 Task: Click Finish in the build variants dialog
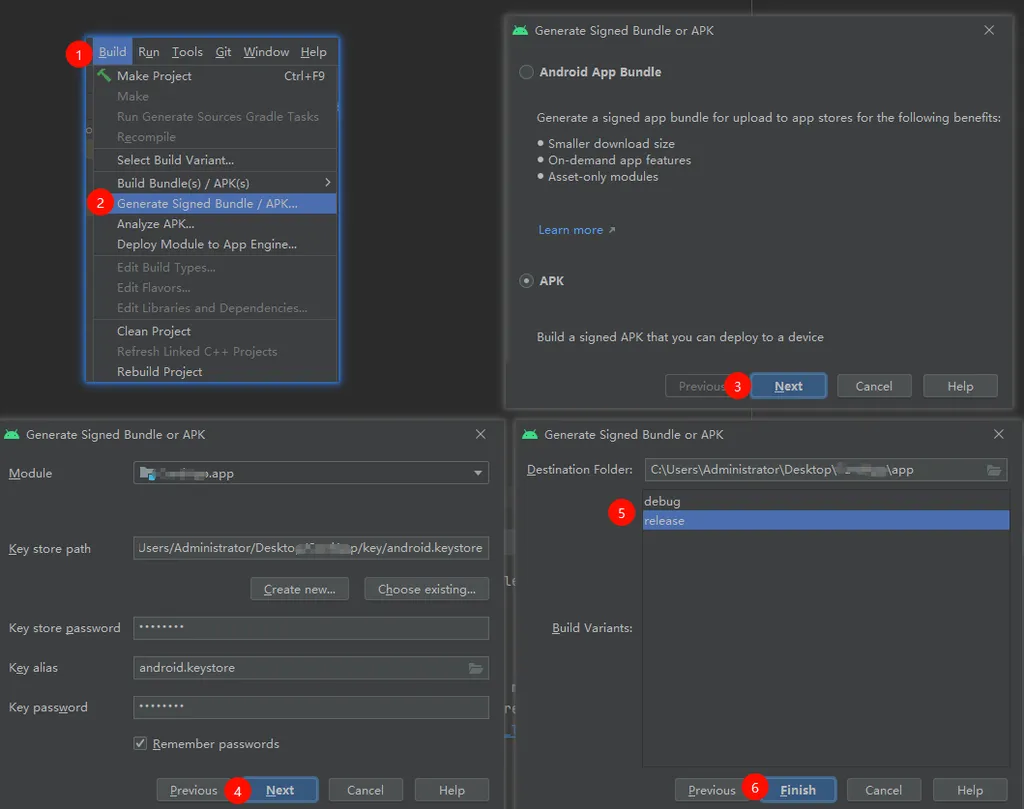click(798, 790)
